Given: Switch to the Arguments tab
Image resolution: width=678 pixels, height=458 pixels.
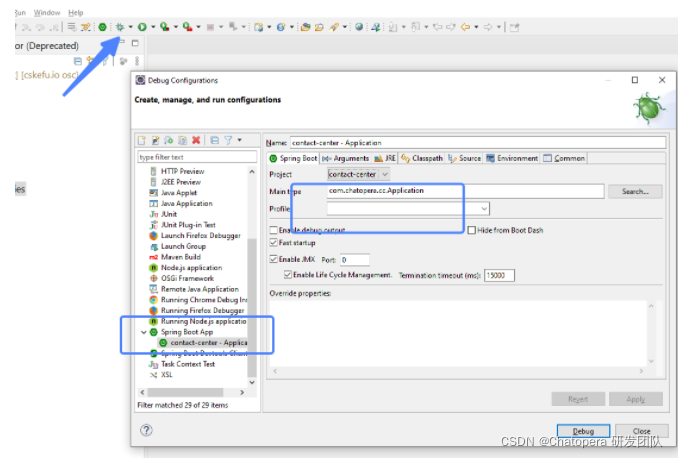Looking at the screenshot, I should (346, 158).
